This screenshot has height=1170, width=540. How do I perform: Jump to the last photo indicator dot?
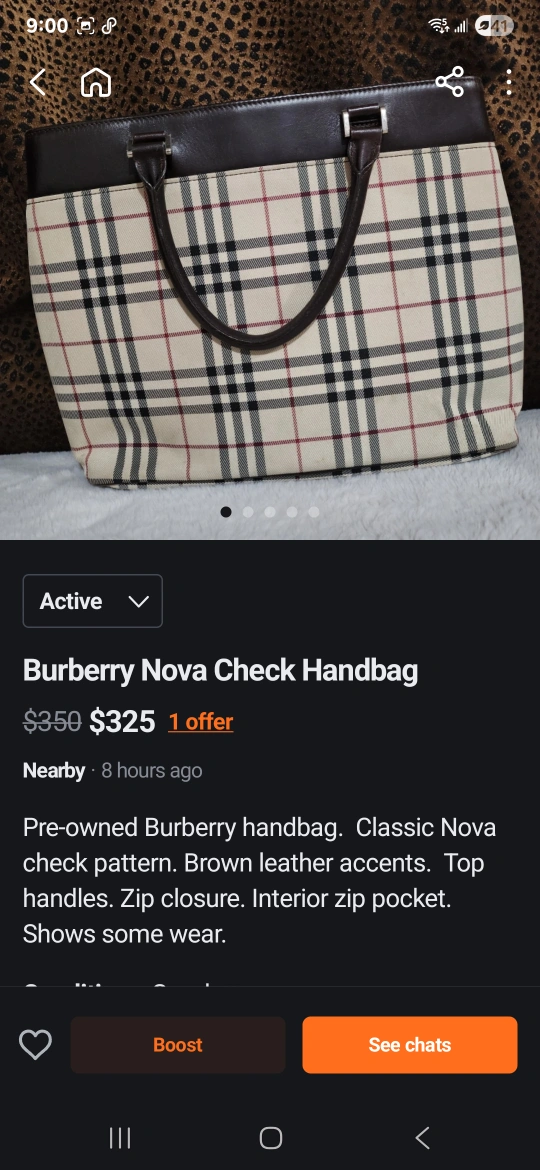(313, 512)
